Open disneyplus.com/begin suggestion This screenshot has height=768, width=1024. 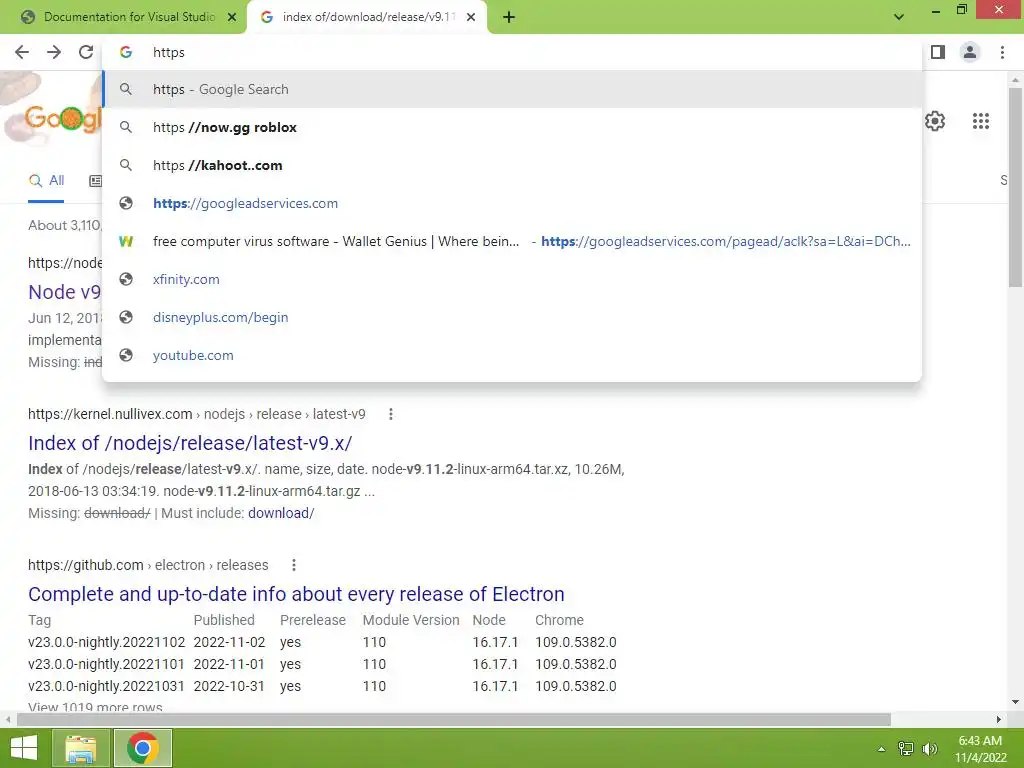click(x=512, y=317)
